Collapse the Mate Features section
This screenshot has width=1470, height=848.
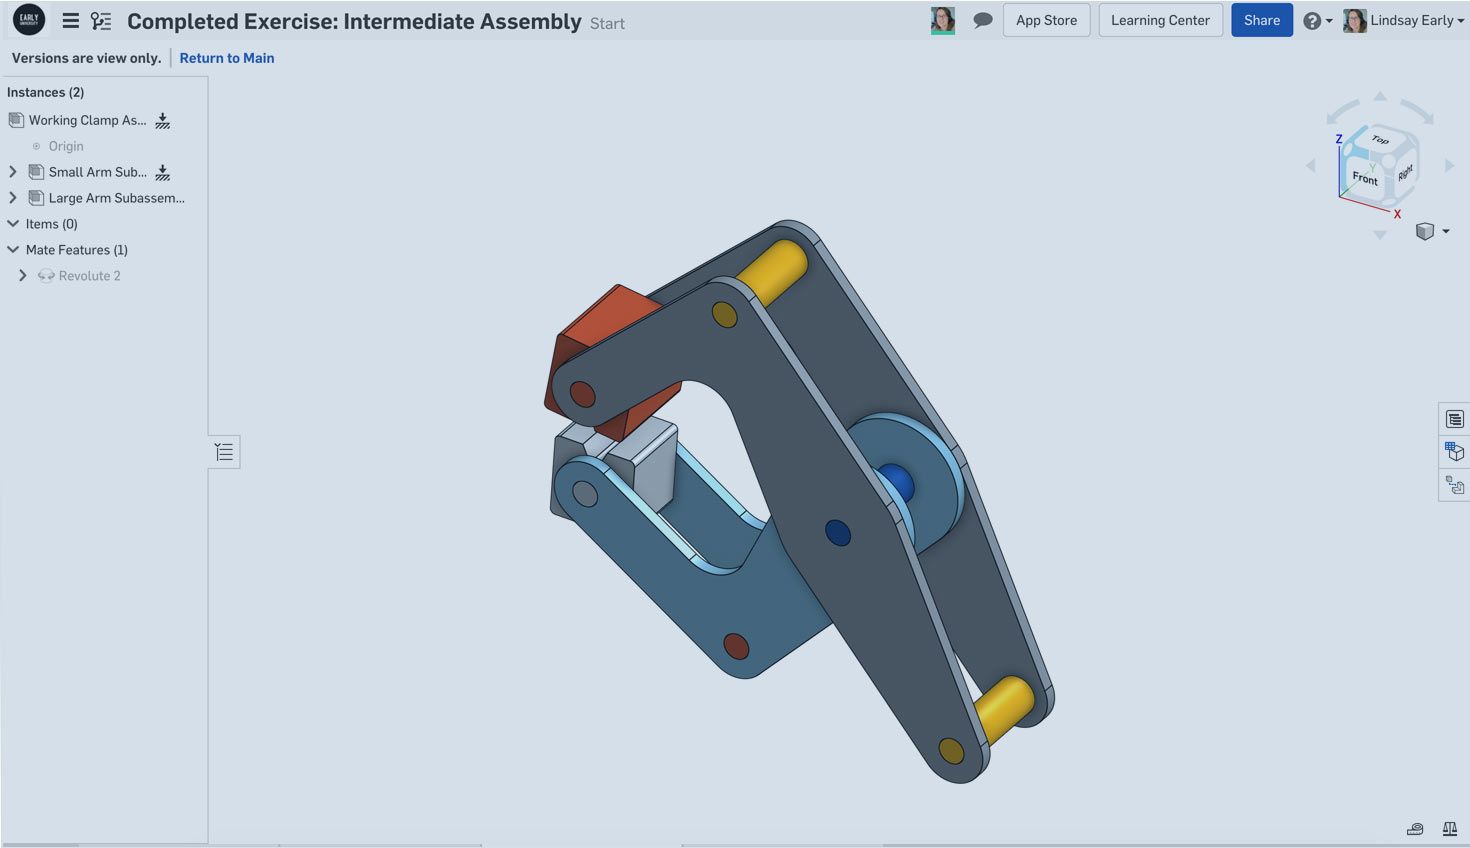[x=13, y=250]
